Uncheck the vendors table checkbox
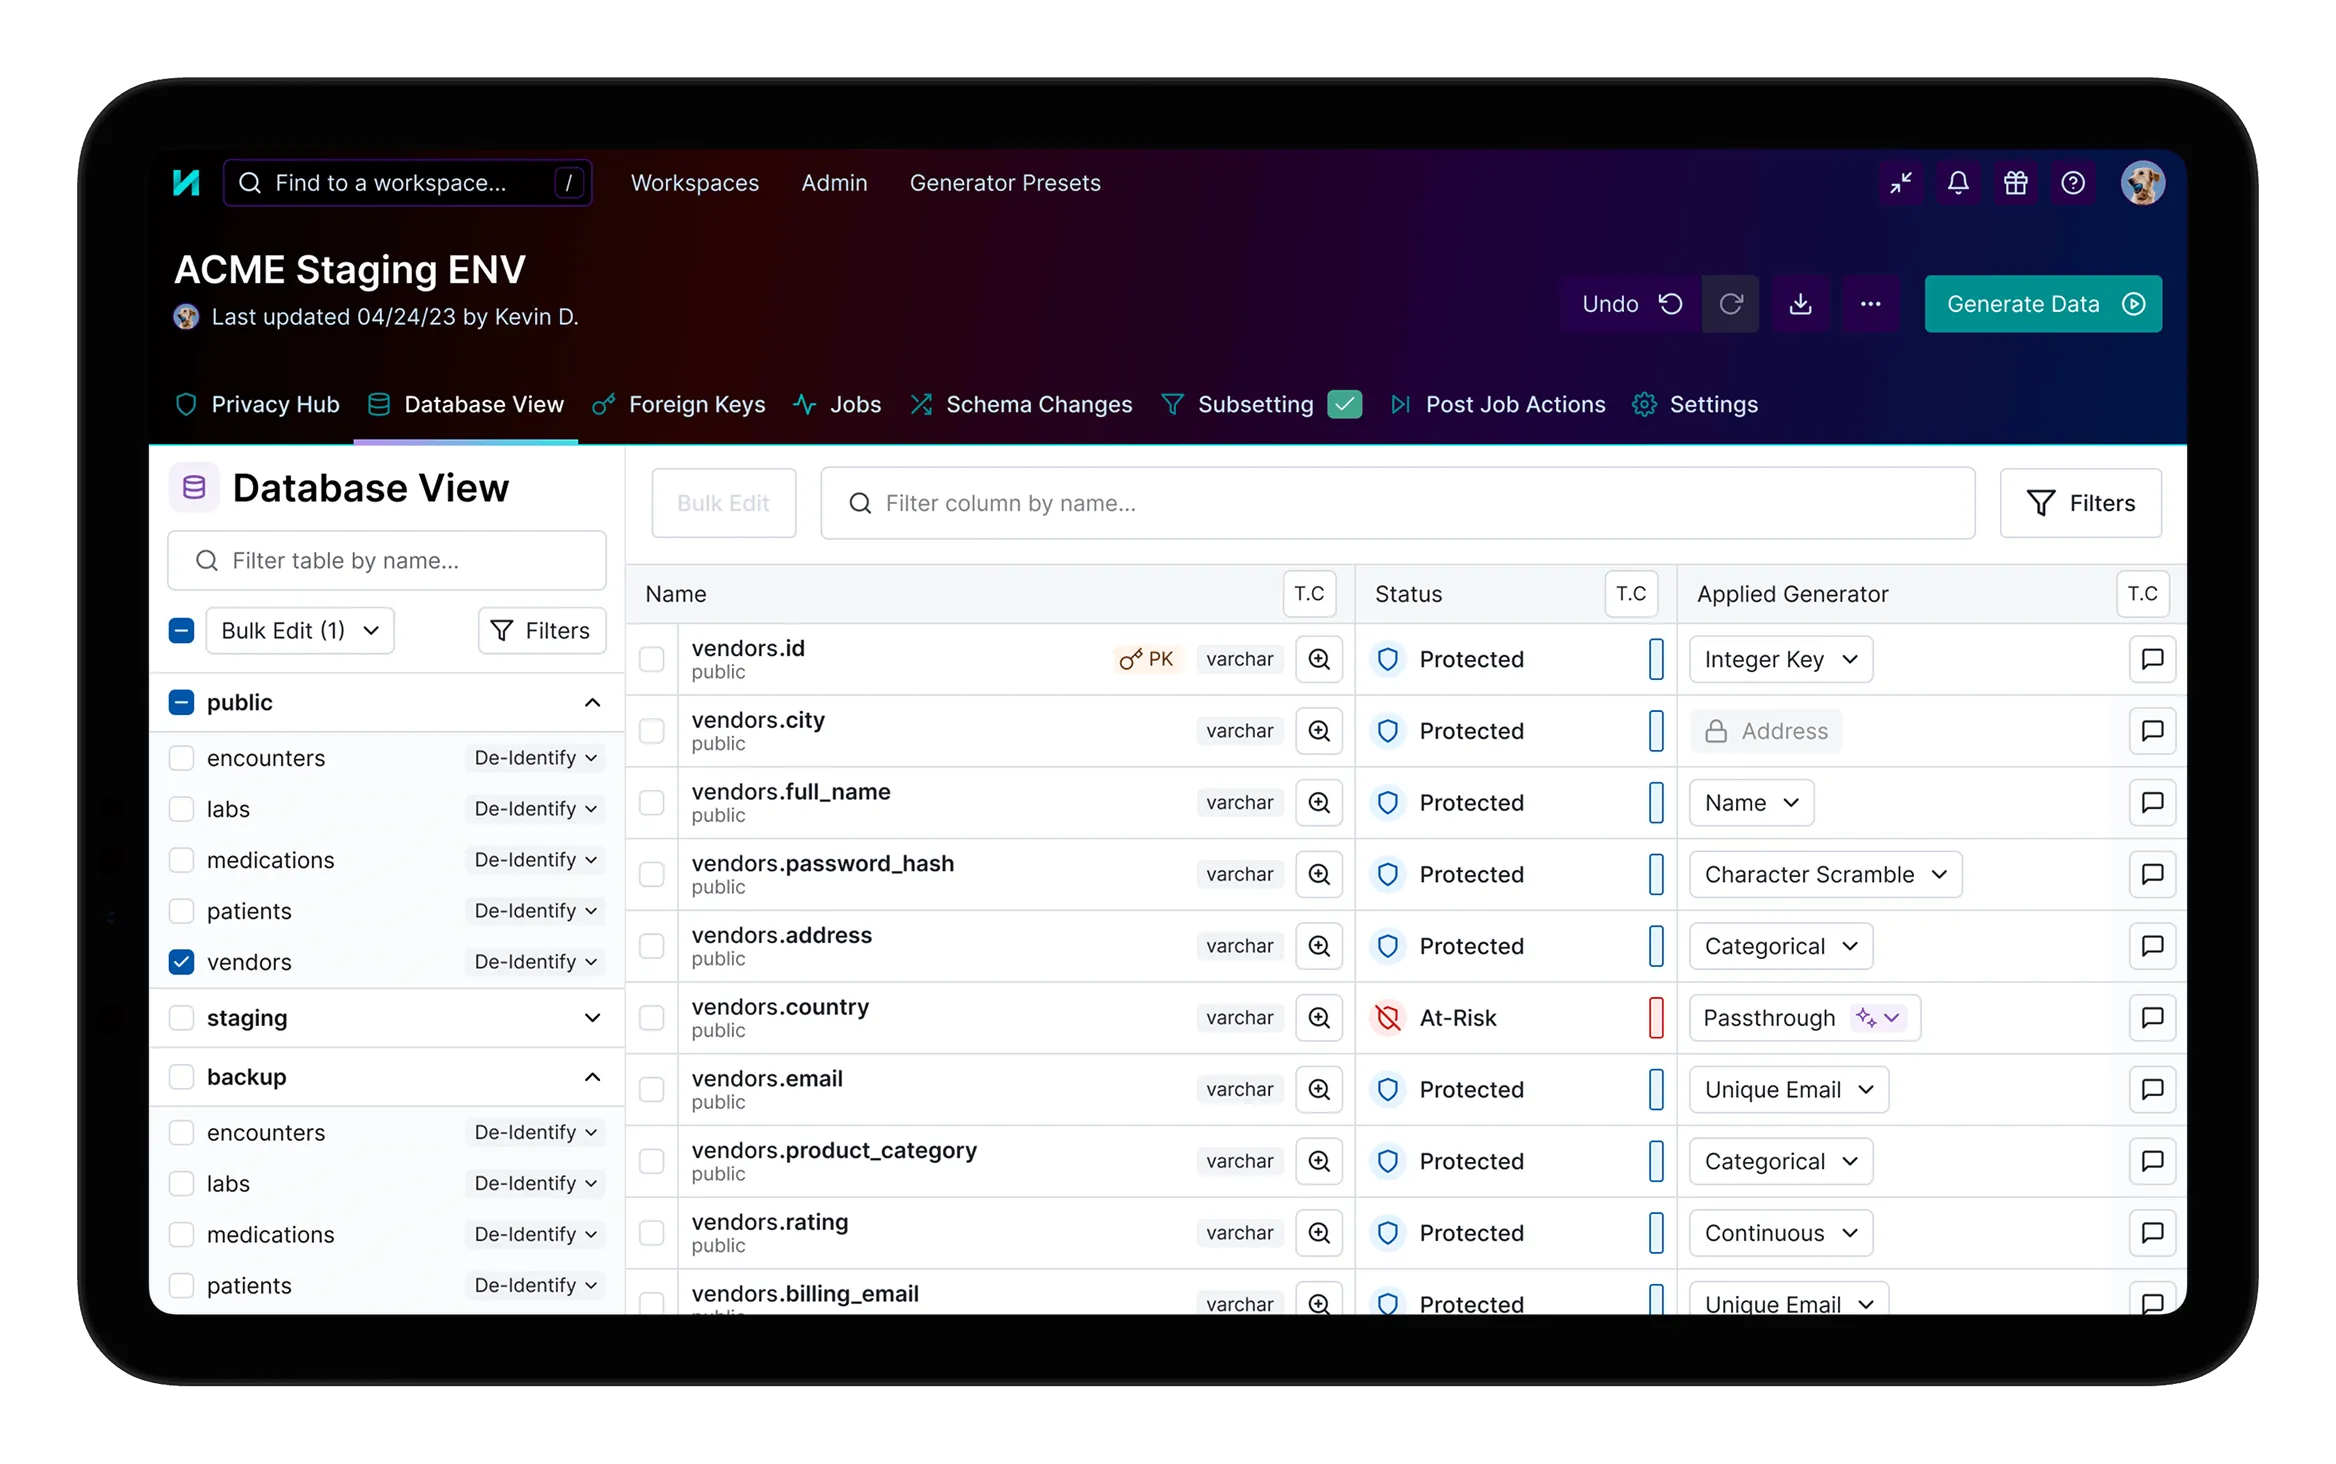The image size is (2336, 1464). (x=181, y=962)
